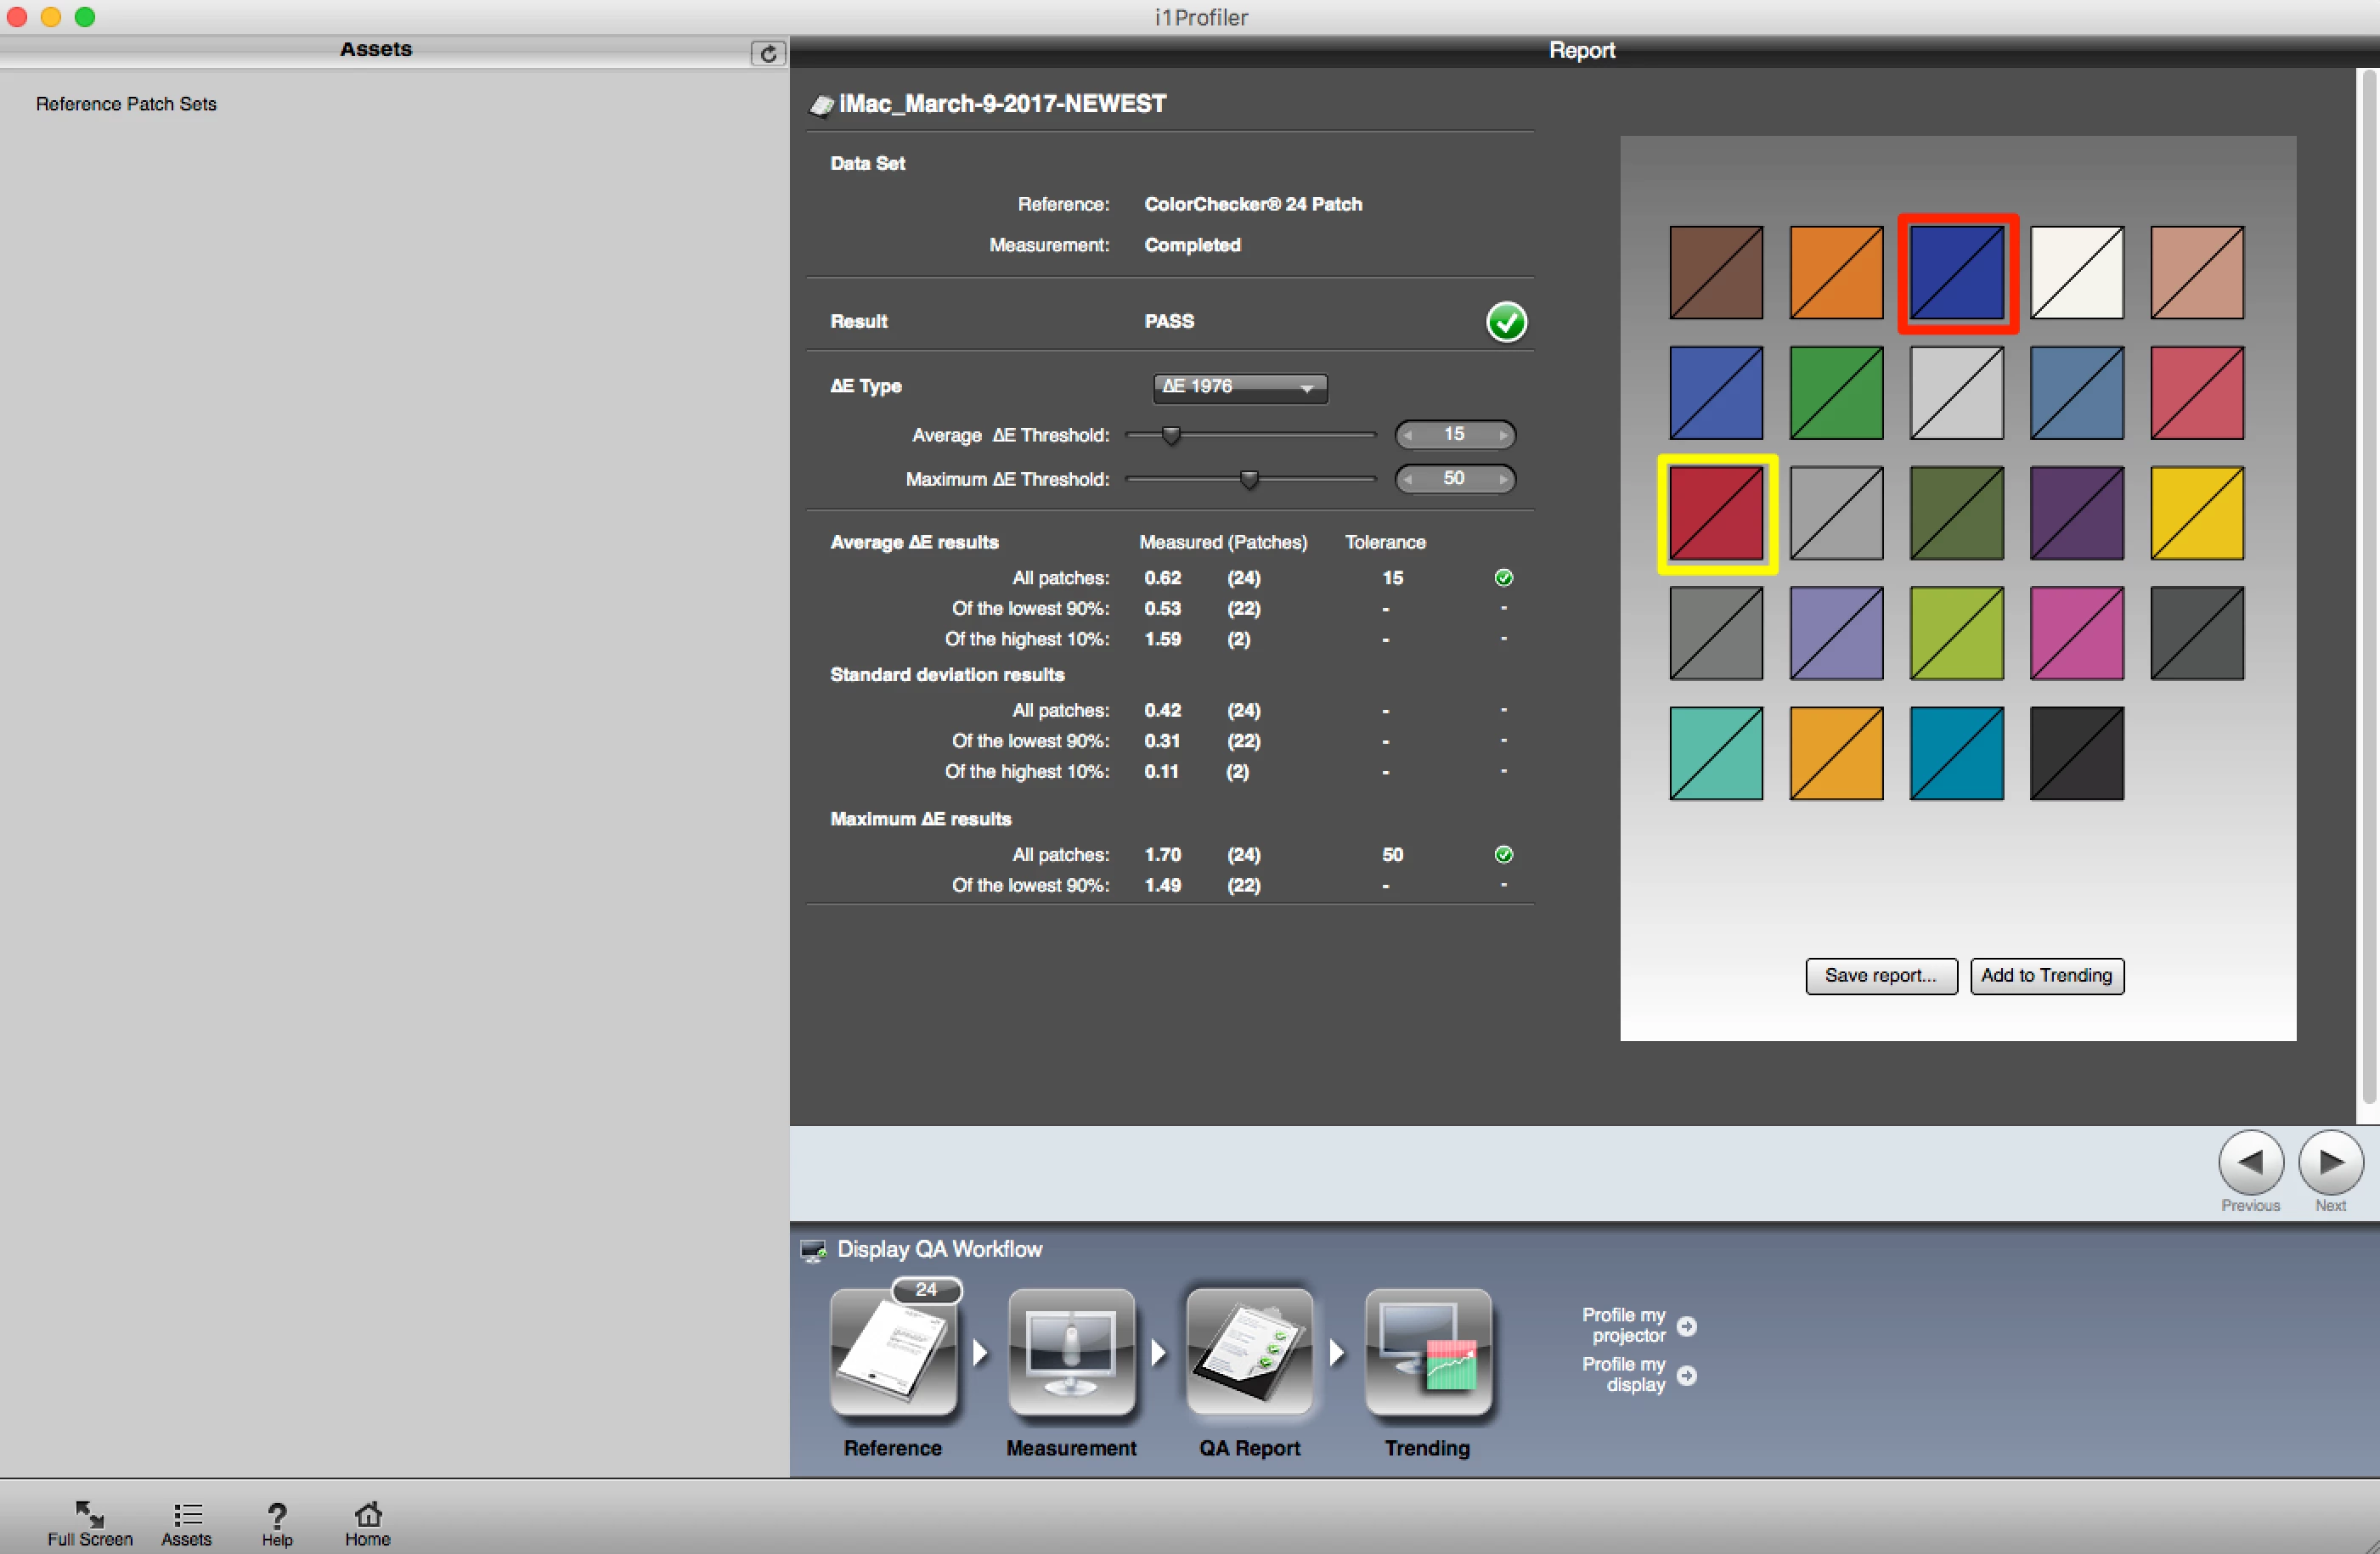Click the Profile my display arrow
The height and width of the screenshot is (1554, 2380).
(1687, 1375)
